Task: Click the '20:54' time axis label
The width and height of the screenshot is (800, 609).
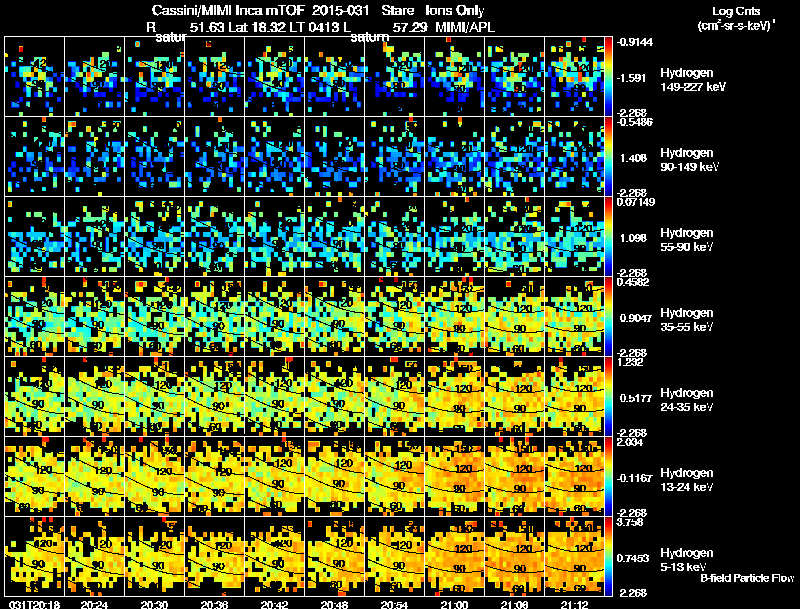Action: pos(394,604)
